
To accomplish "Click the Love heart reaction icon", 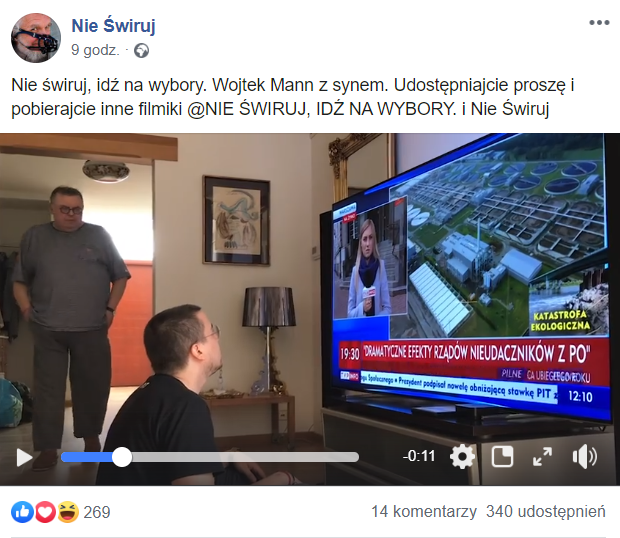I will click(x=45, y=512).
